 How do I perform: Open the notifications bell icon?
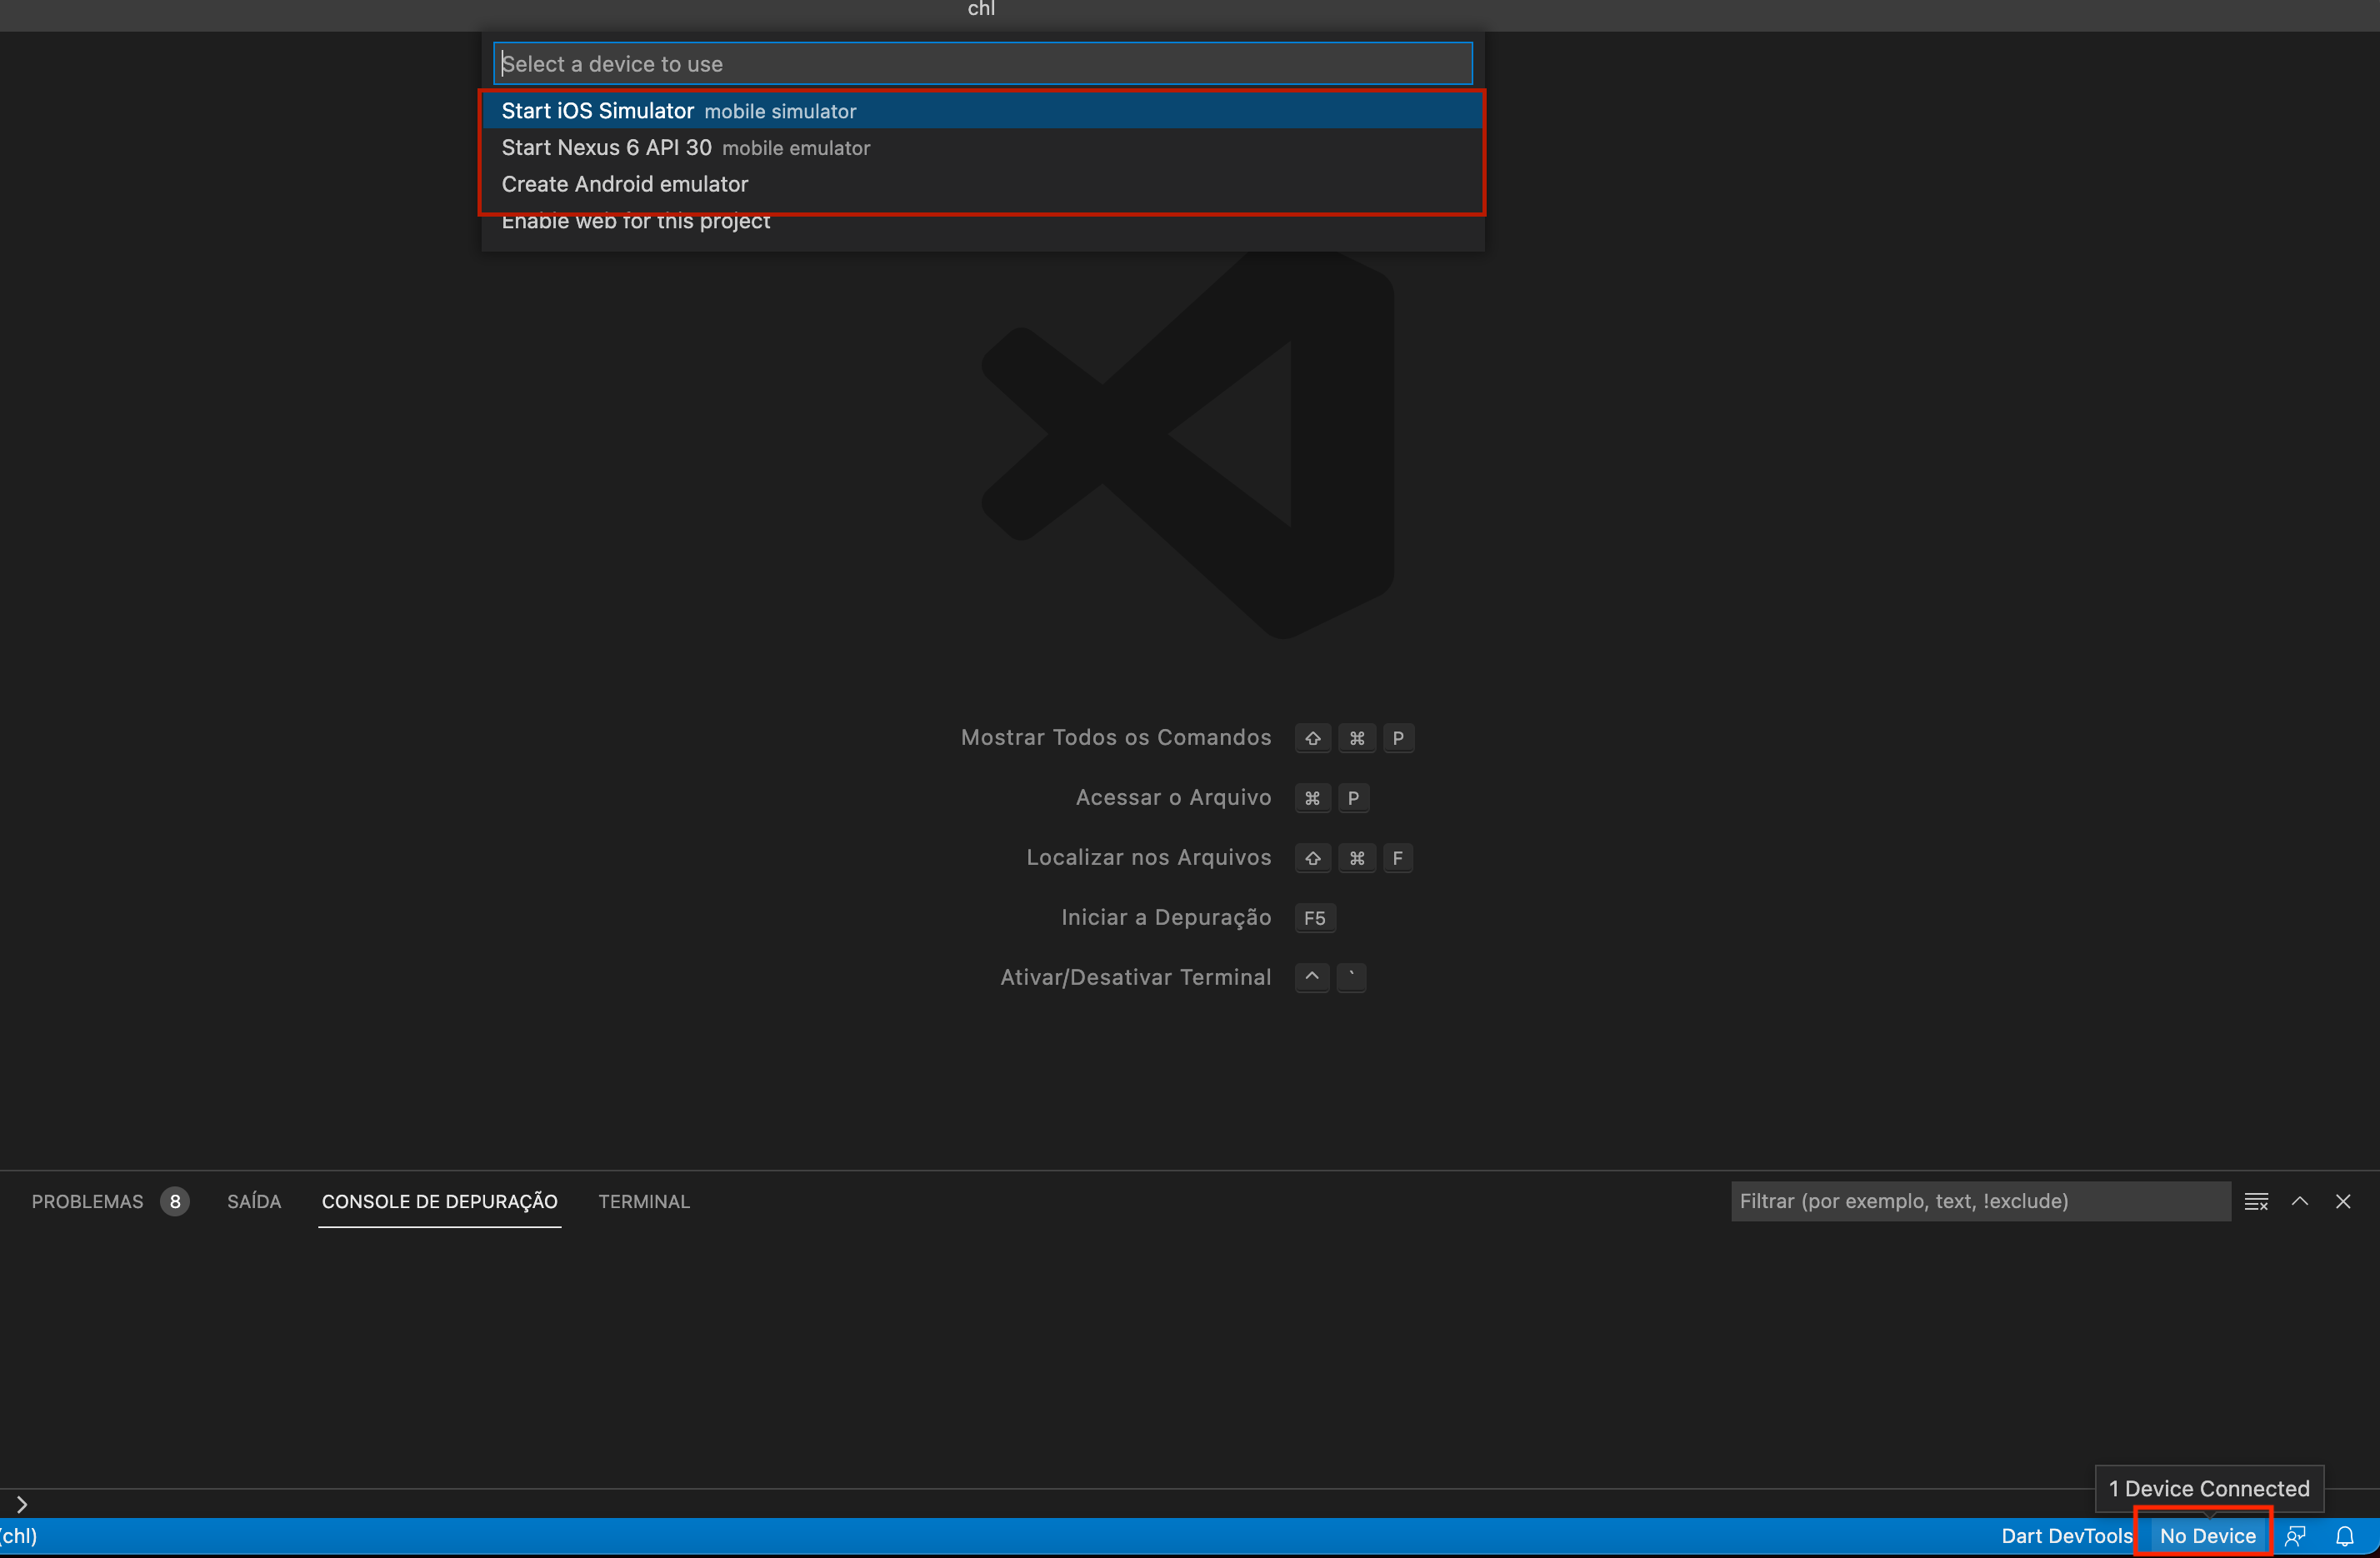[2345, 1536]
